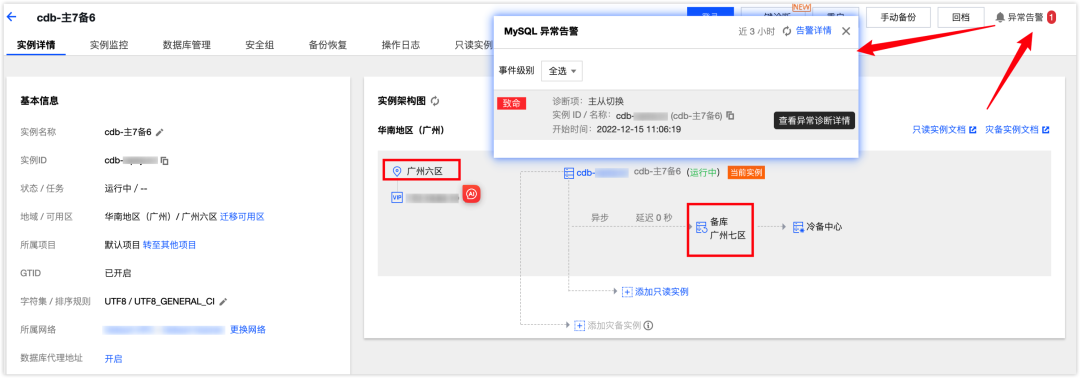Image resolution: width=1080 pixels, height=378 pixels.
Task: Click the 转至其他项目 link
Action: click(169, 245)
